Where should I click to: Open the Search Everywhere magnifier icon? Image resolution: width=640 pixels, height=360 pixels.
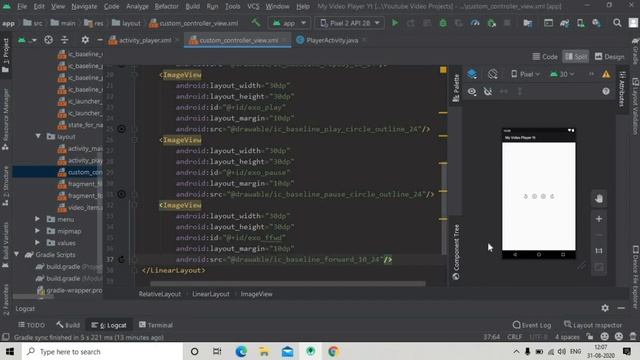617,23
